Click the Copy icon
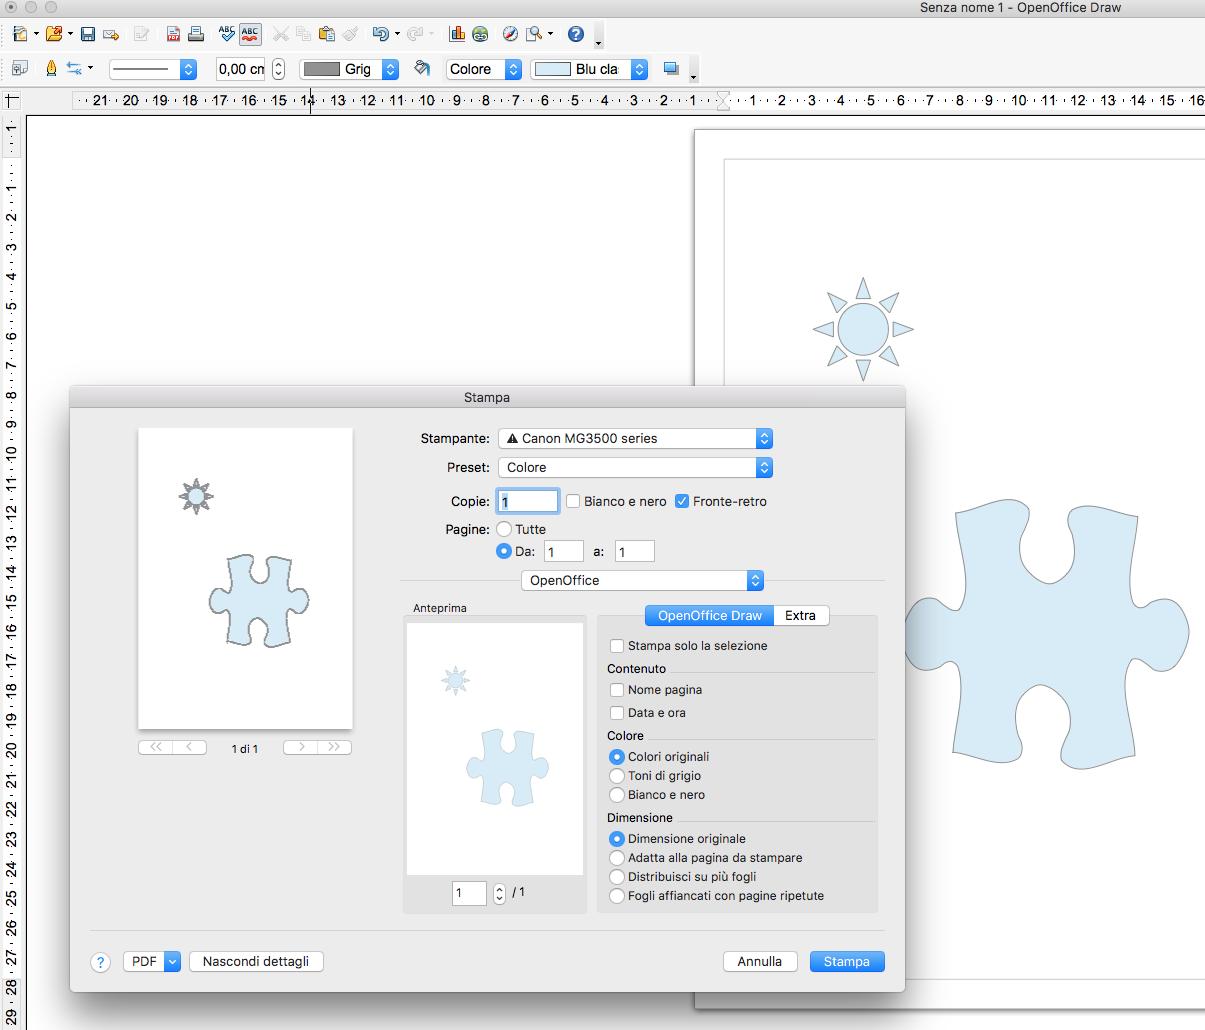The width and height of the screenshot is (1205, 1030). coord(303,34)
